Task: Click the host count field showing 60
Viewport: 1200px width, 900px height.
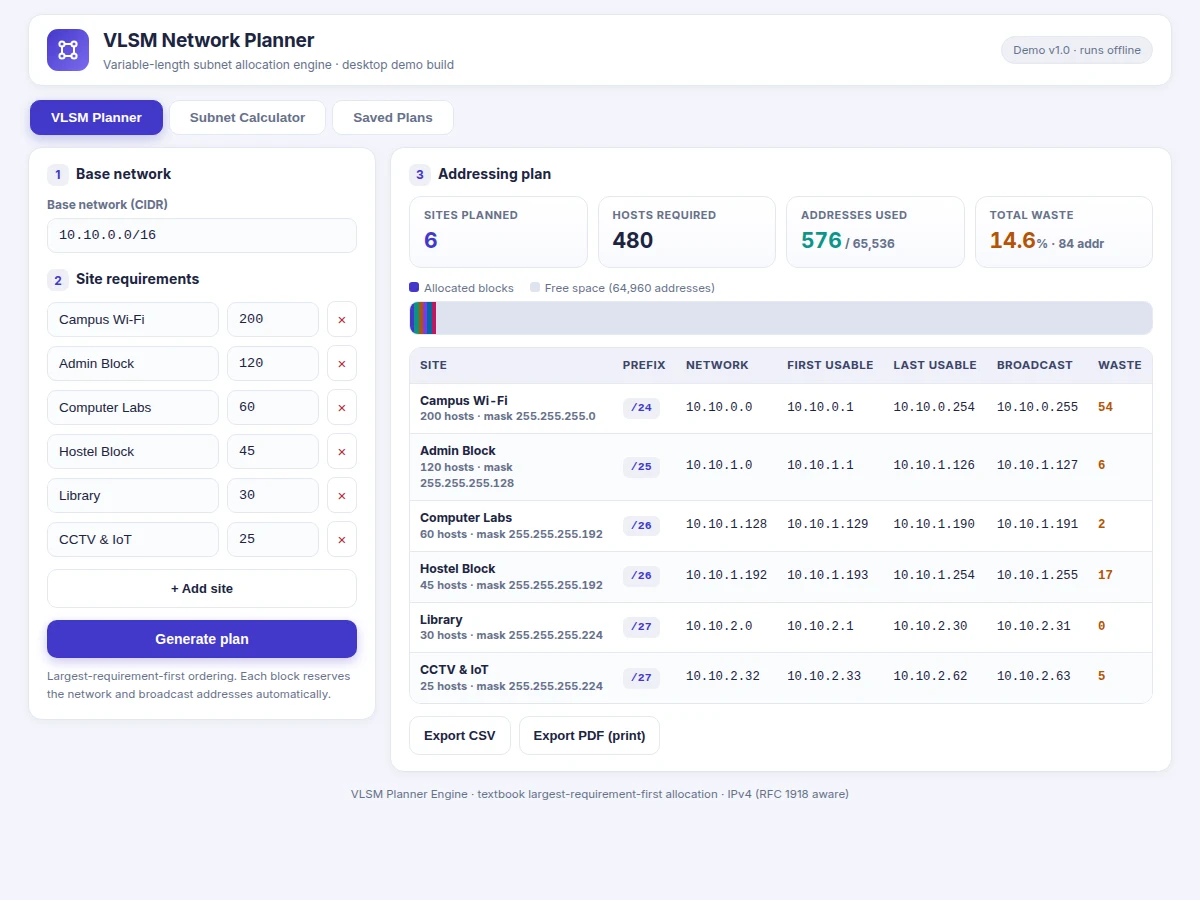Action: (273, 408)
